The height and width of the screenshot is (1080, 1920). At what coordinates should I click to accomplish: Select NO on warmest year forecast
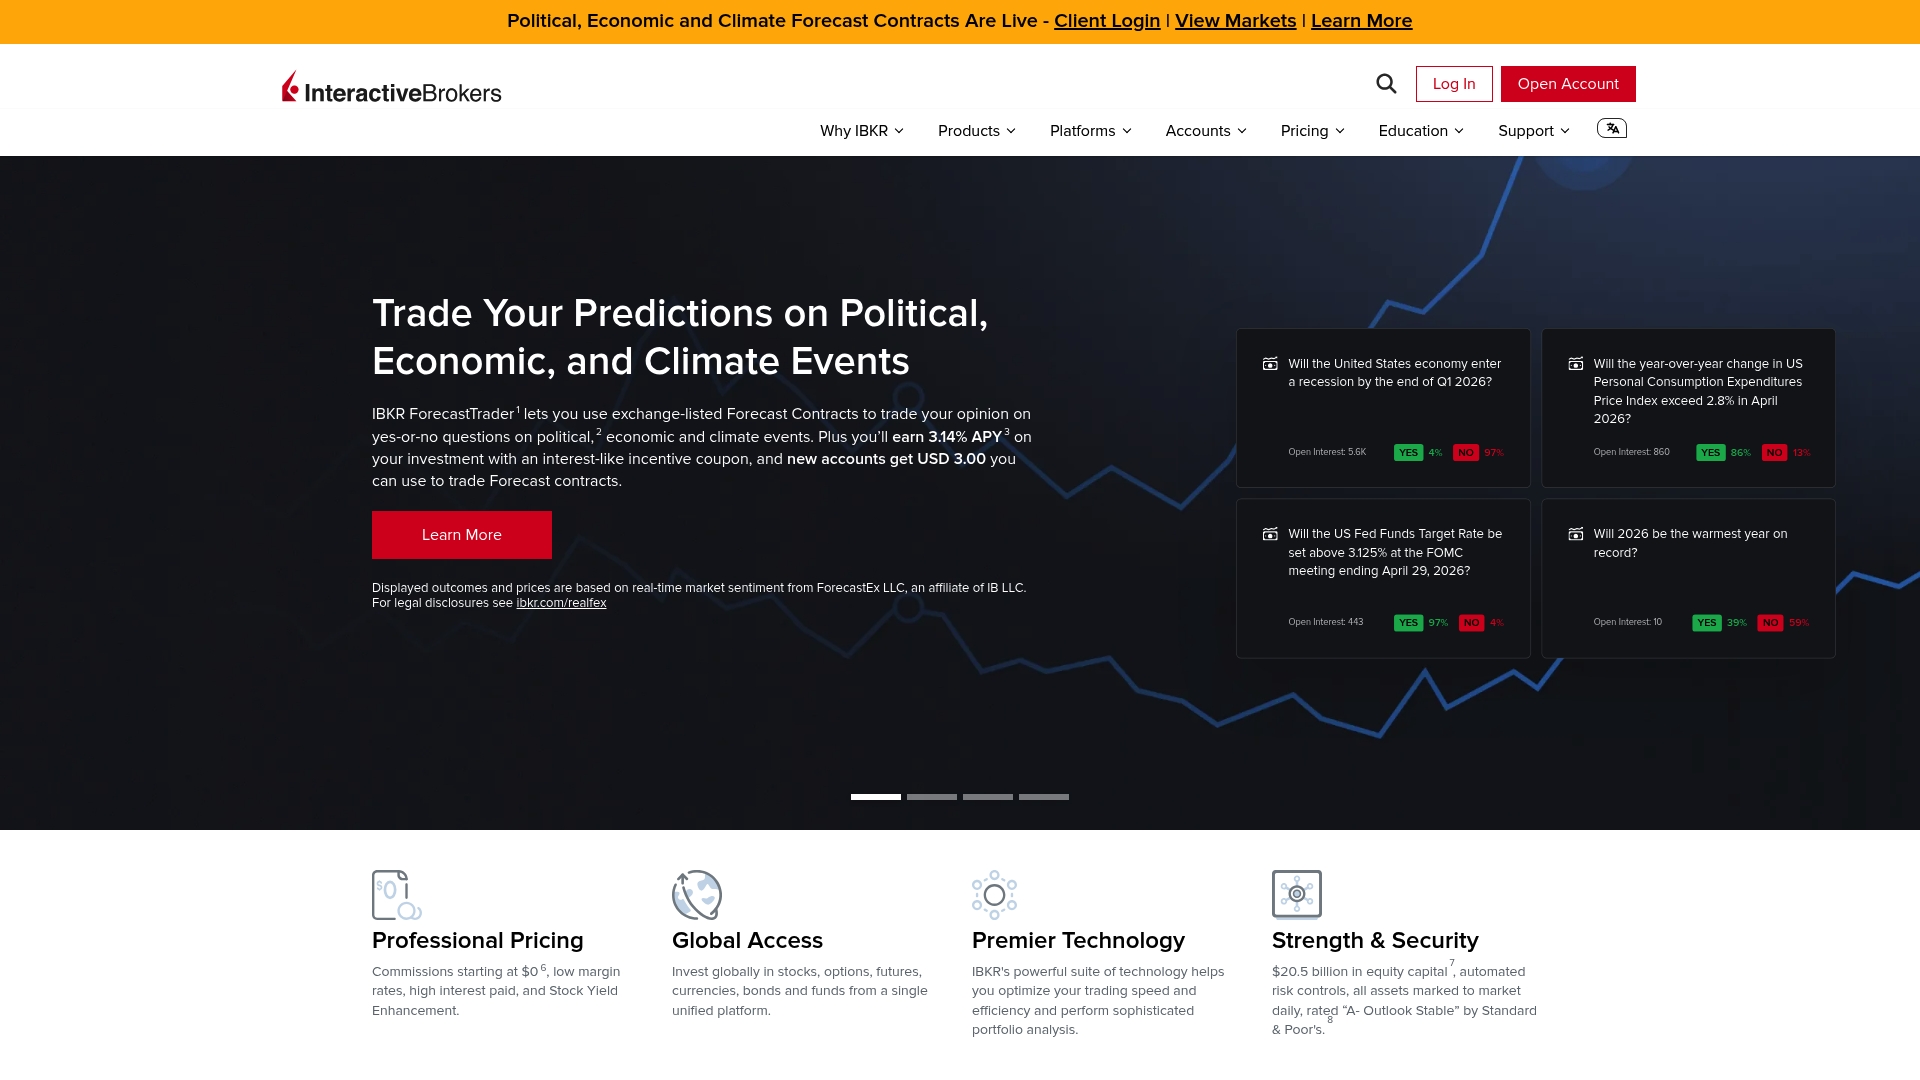(x=1770, y=623)
